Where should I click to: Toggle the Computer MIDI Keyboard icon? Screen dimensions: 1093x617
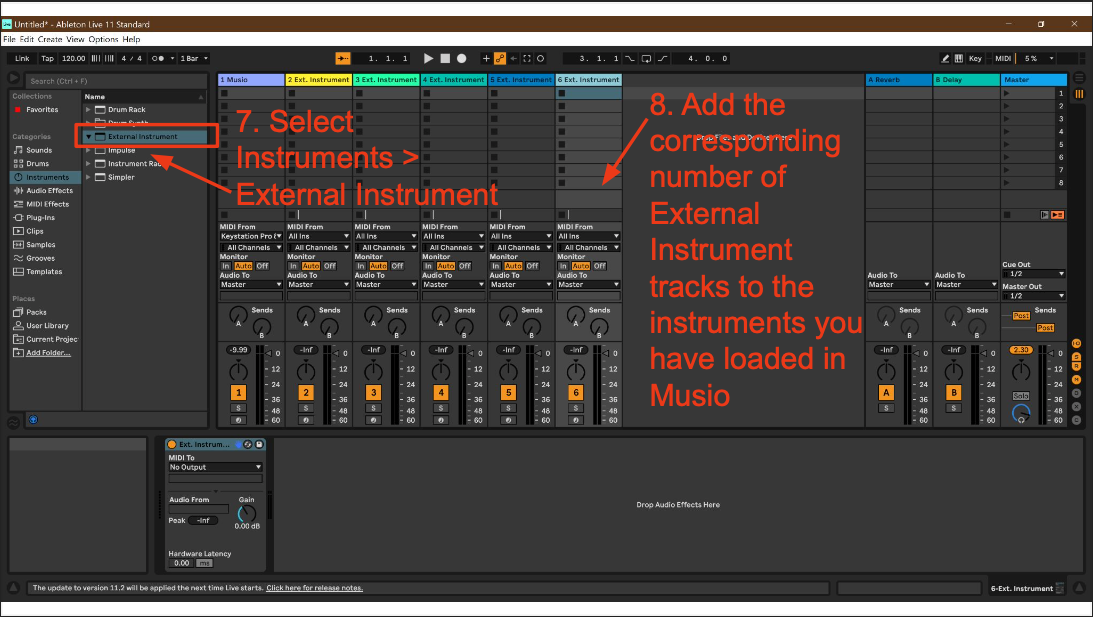(x=958, y=59)
